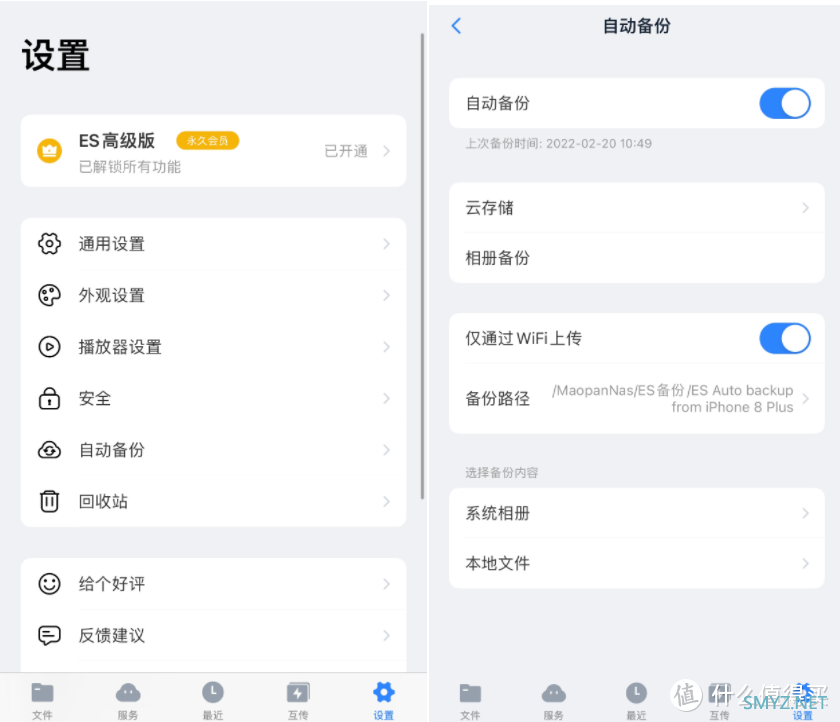
Task: Expand 外观设置 row chevron
Action: (387, 295)
